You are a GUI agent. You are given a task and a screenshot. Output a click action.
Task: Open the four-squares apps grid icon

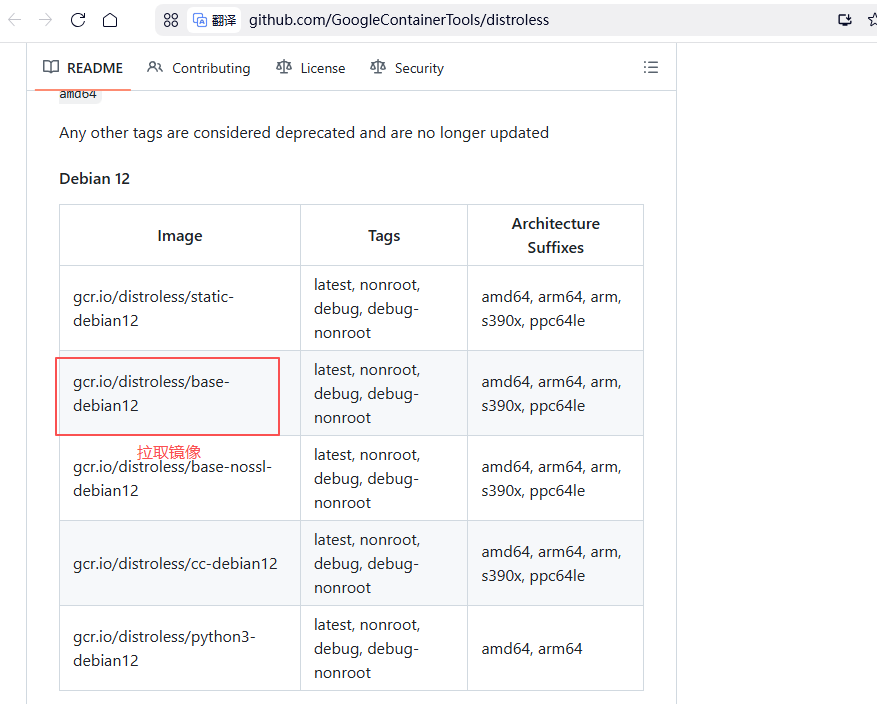[x=171, y=20]
